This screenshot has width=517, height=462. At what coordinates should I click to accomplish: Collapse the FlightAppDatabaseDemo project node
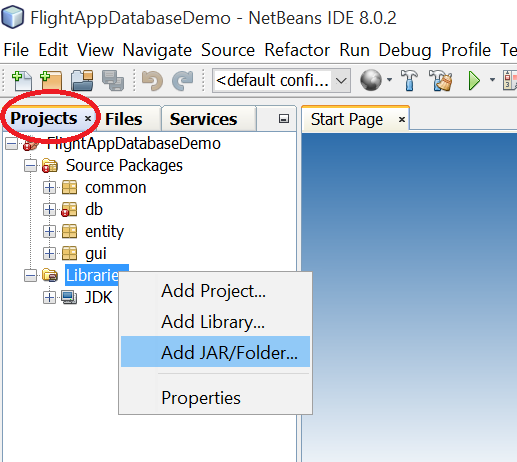tap(11, 144)
